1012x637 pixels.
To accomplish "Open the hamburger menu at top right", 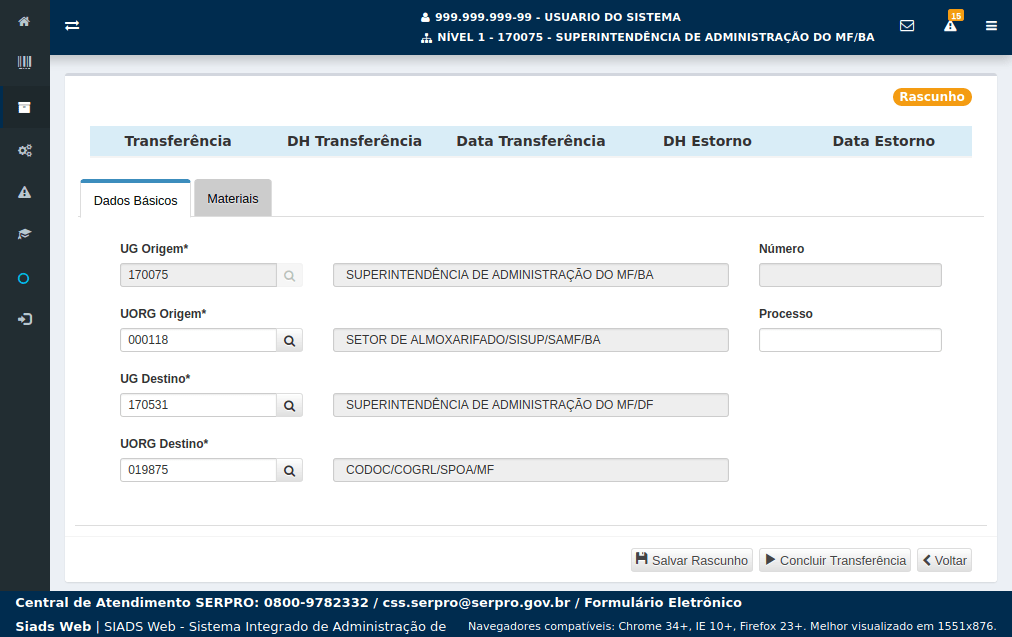I will pyautogui.click(x=991, y=26).
